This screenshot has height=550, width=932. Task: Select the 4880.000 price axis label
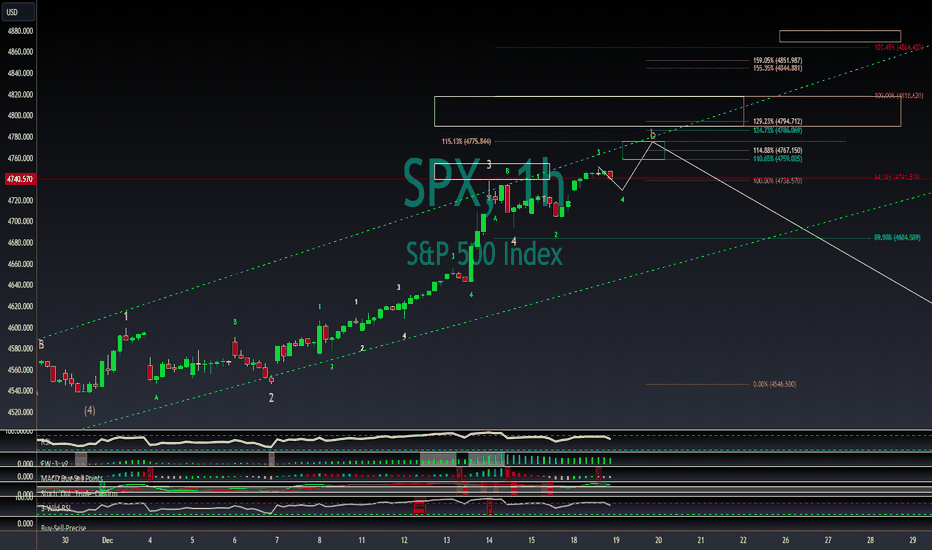pos(20,31)
